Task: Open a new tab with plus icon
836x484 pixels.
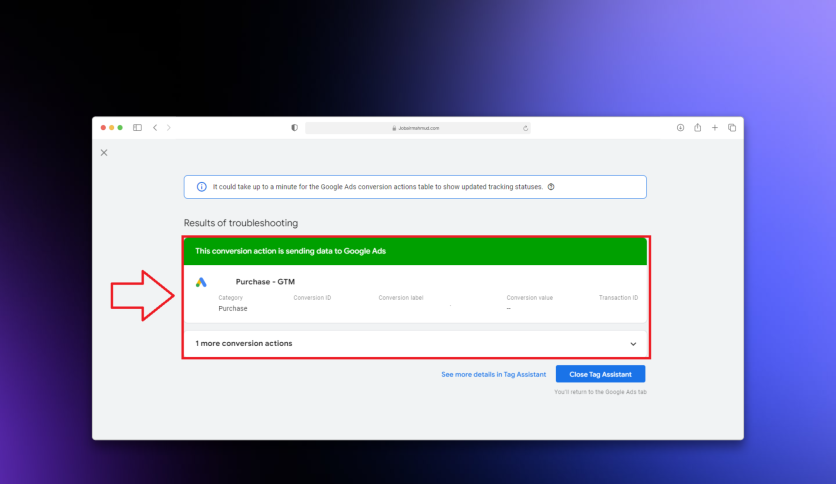Action: tap(714, 127)
